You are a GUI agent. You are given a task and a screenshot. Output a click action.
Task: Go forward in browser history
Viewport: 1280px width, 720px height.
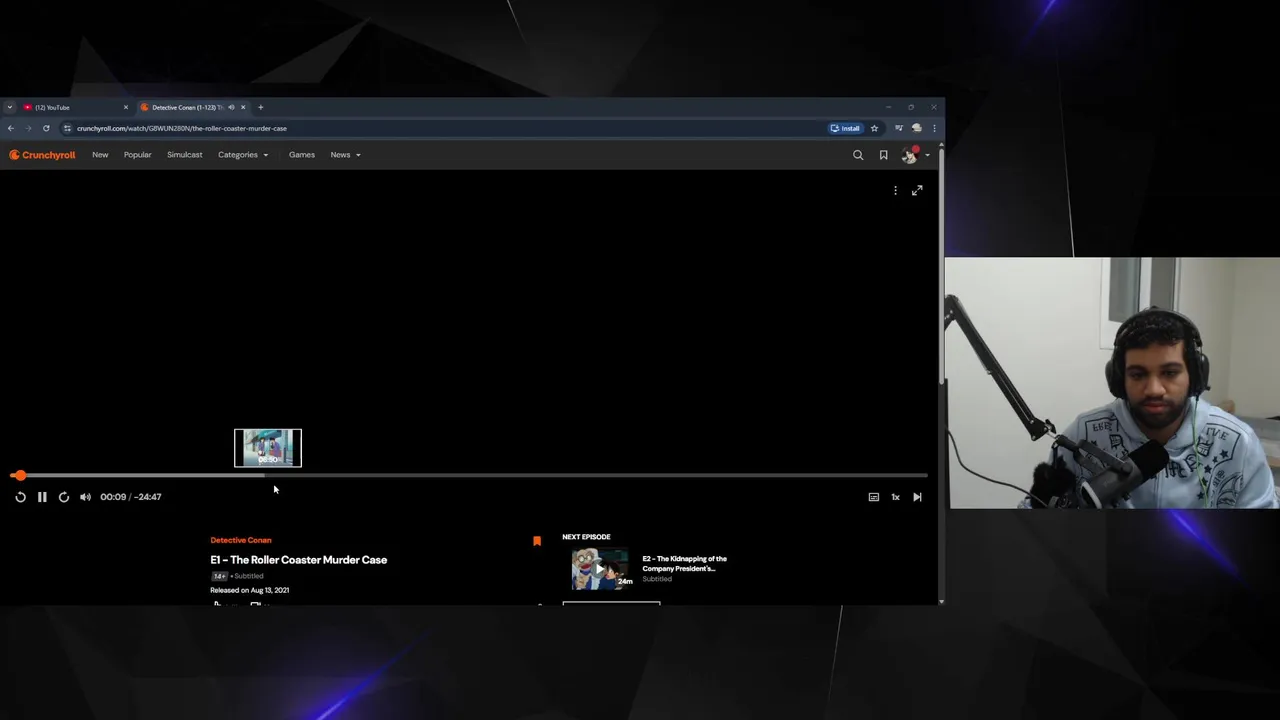(28, 128)
